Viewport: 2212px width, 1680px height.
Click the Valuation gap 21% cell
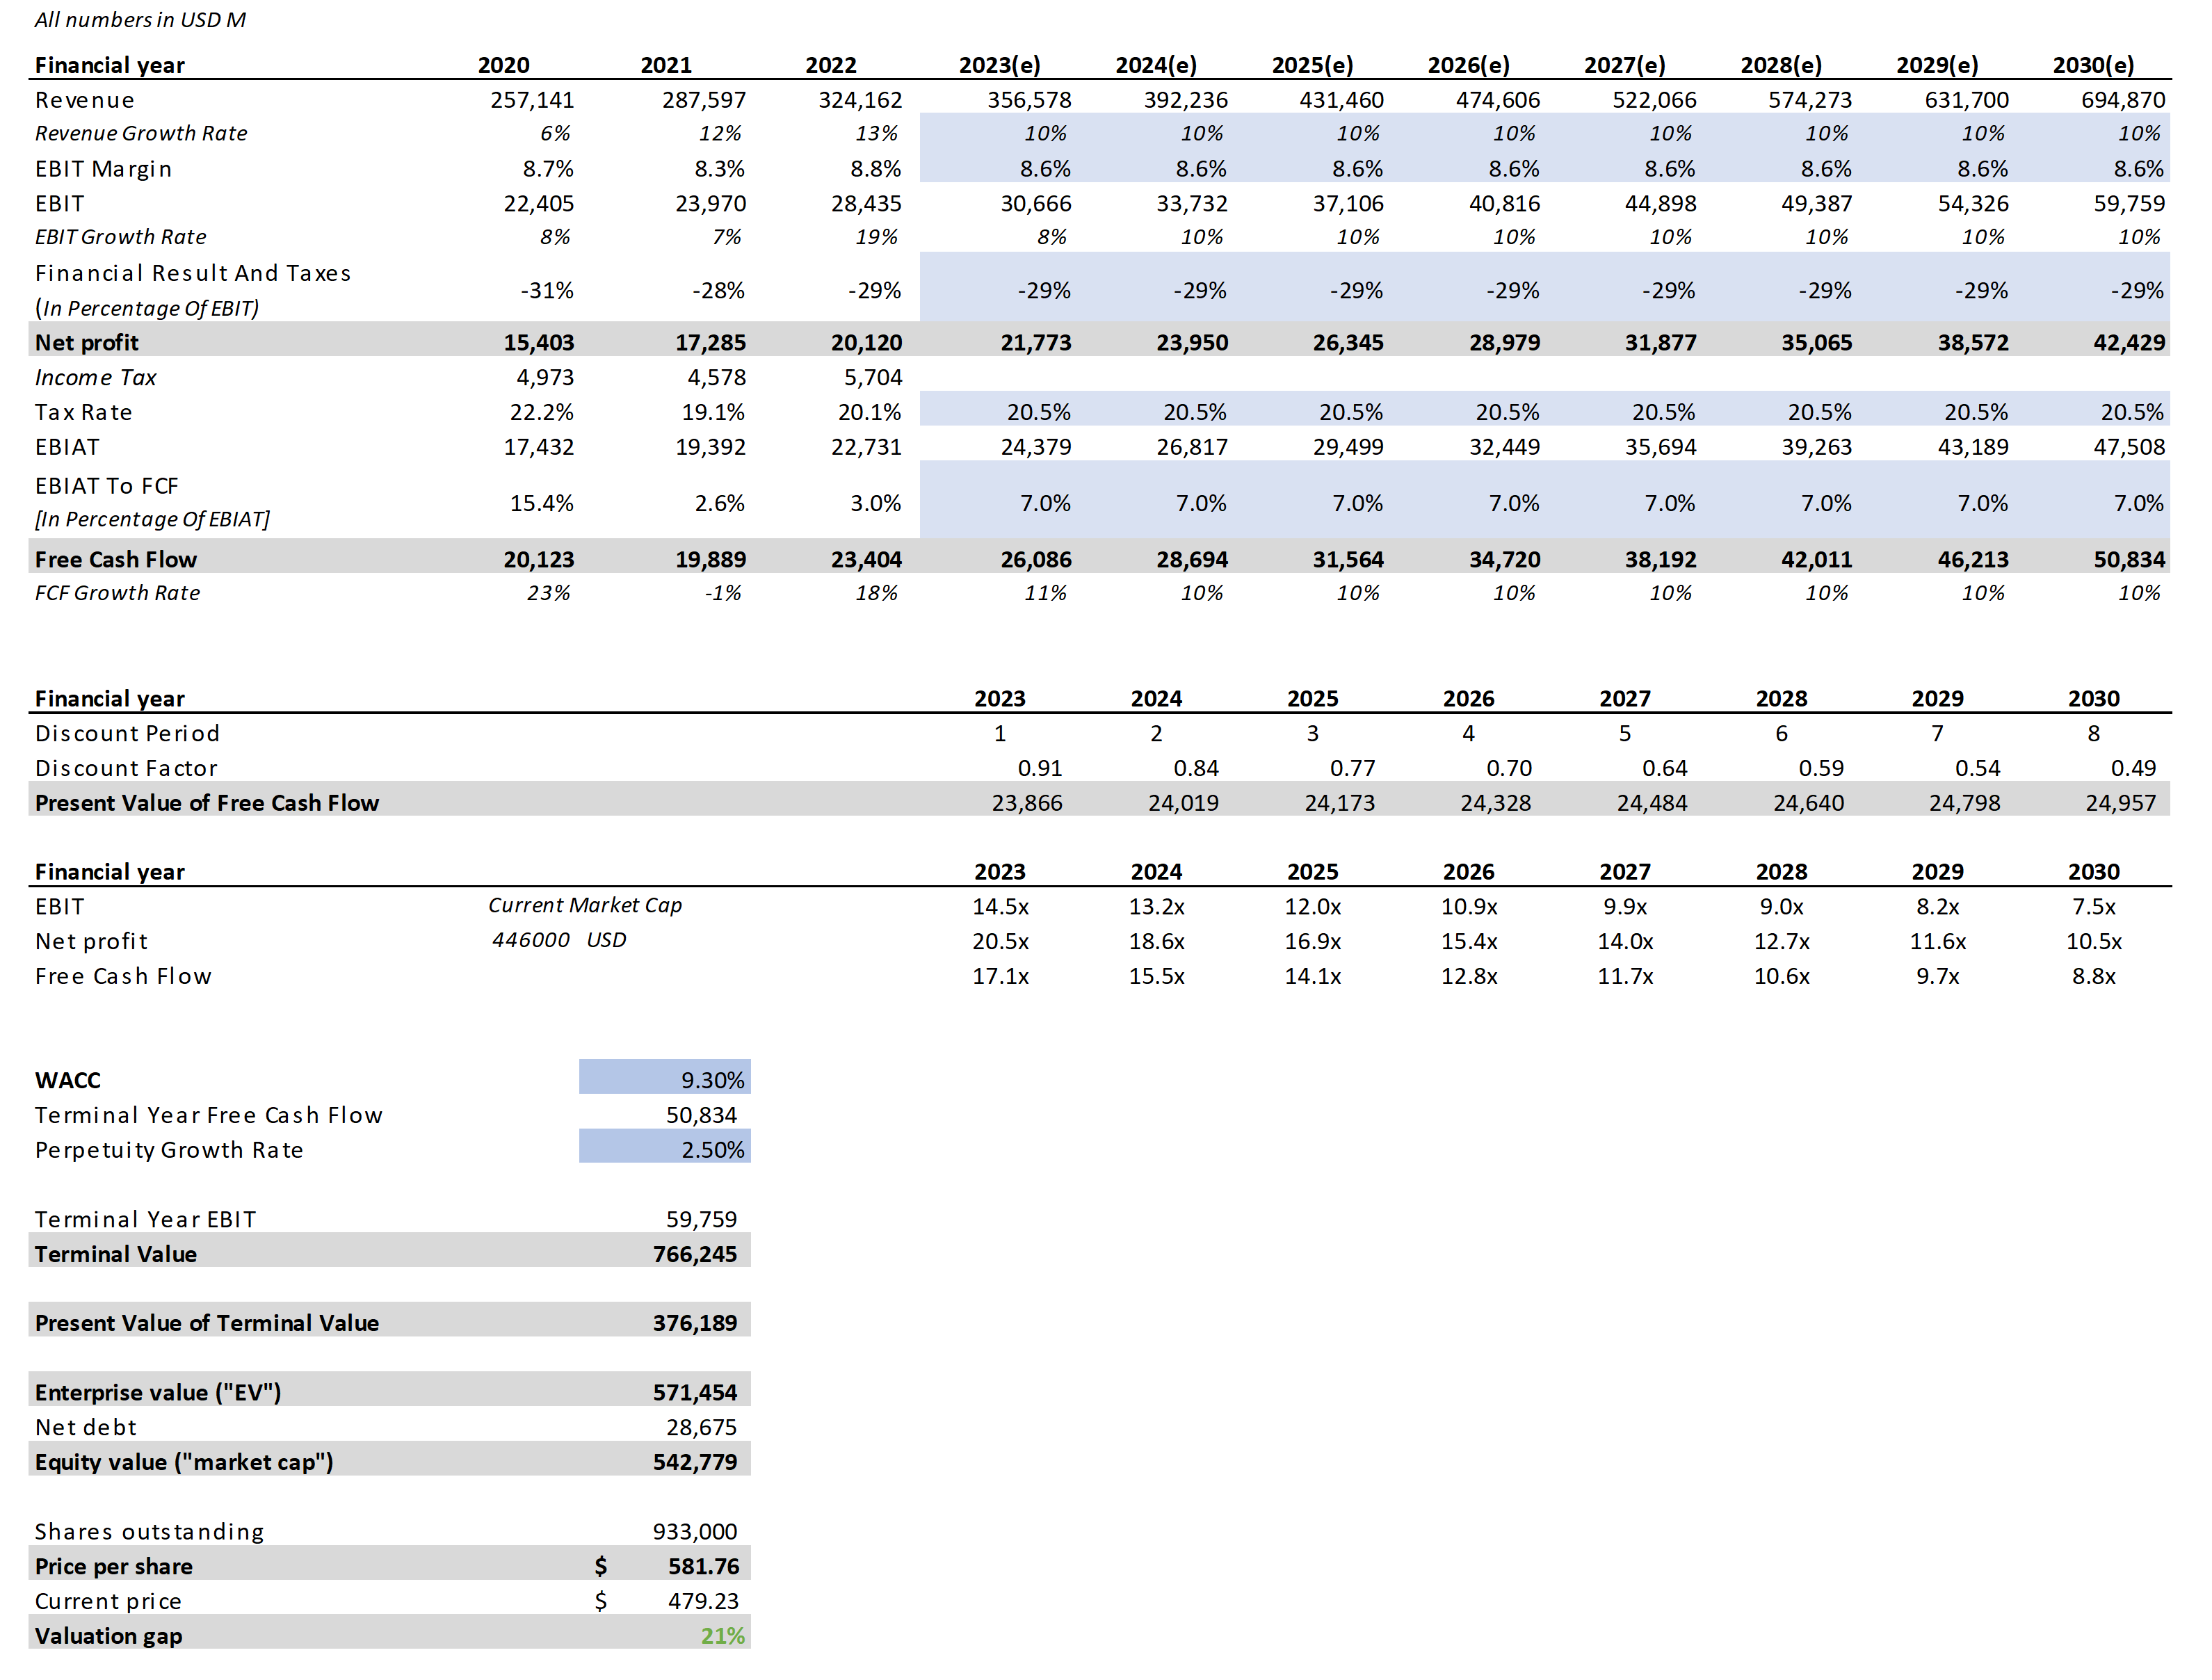[x=721, y=1636]
